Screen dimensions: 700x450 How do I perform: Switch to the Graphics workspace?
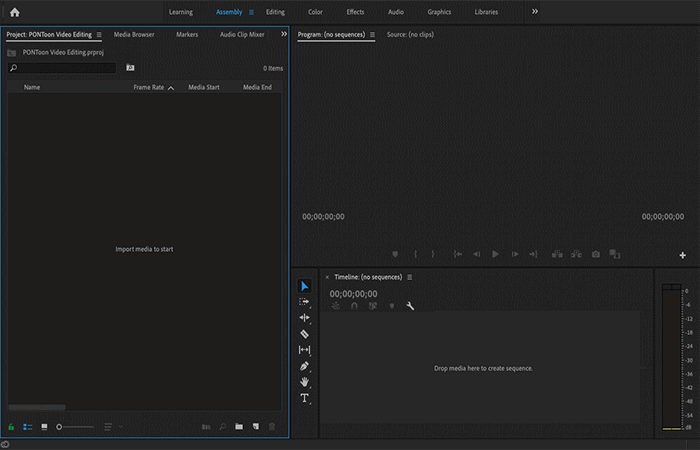point(439,12)
